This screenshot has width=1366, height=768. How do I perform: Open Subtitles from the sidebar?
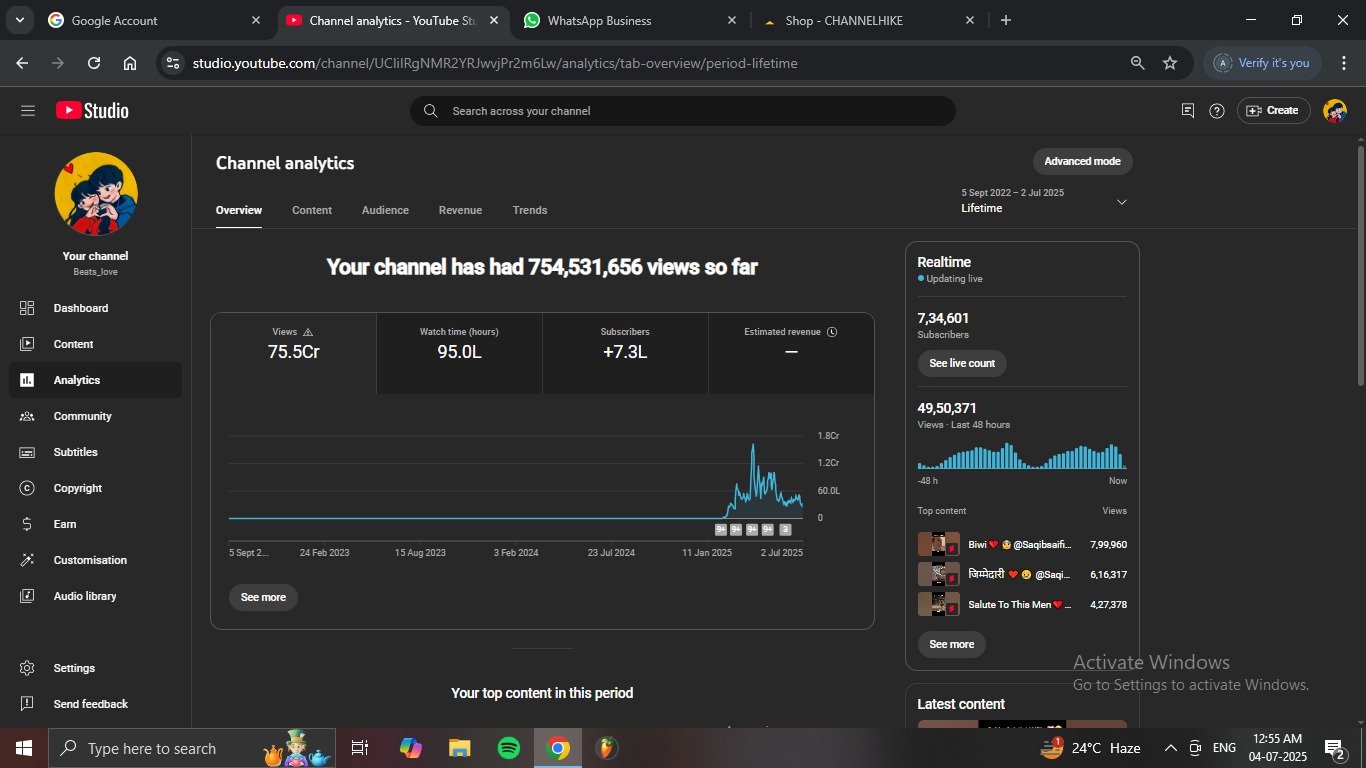(x=95, y=452)
